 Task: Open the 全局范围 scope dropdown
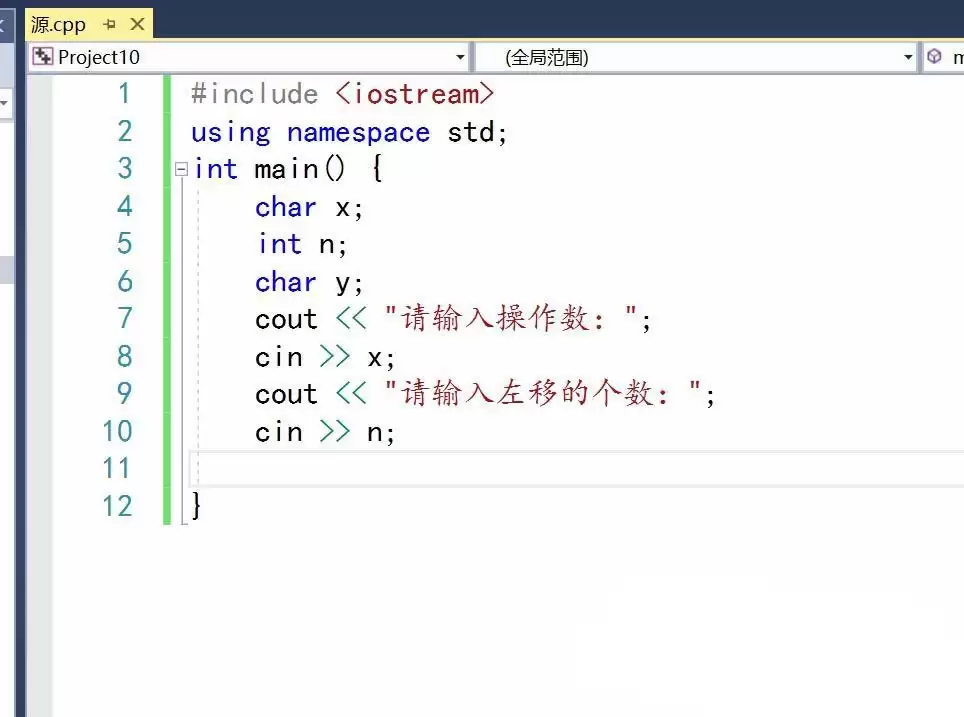908,58
